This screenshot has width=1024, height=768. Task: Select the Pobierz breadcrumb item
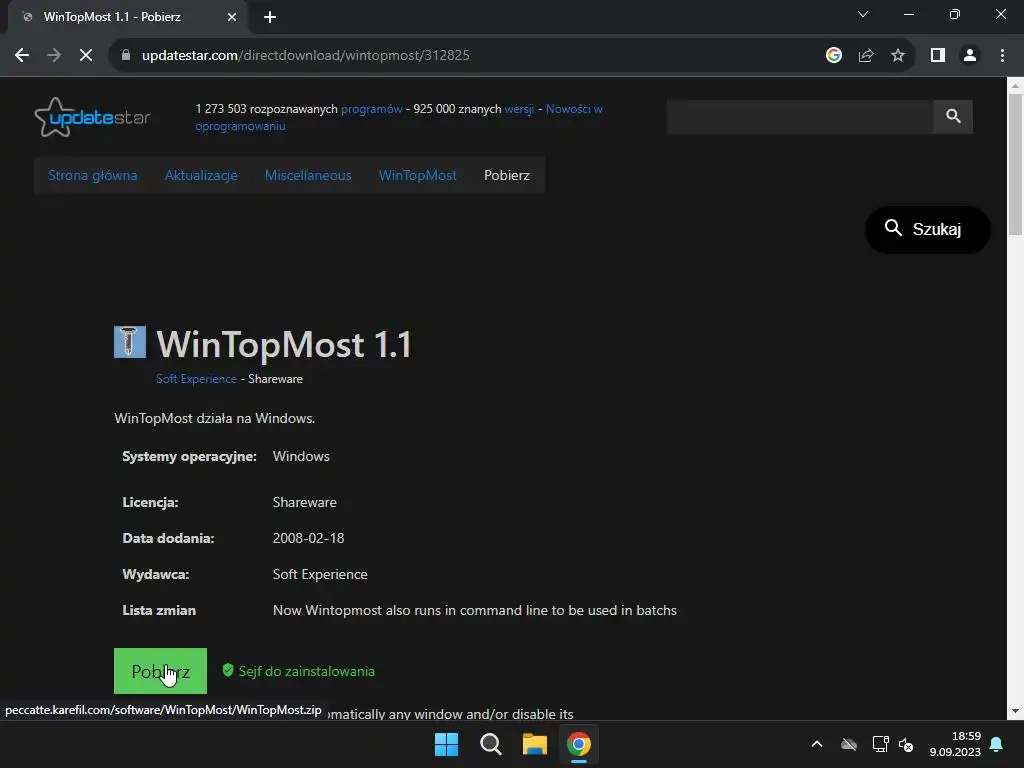pyautogui.click(x=507, y=176)
